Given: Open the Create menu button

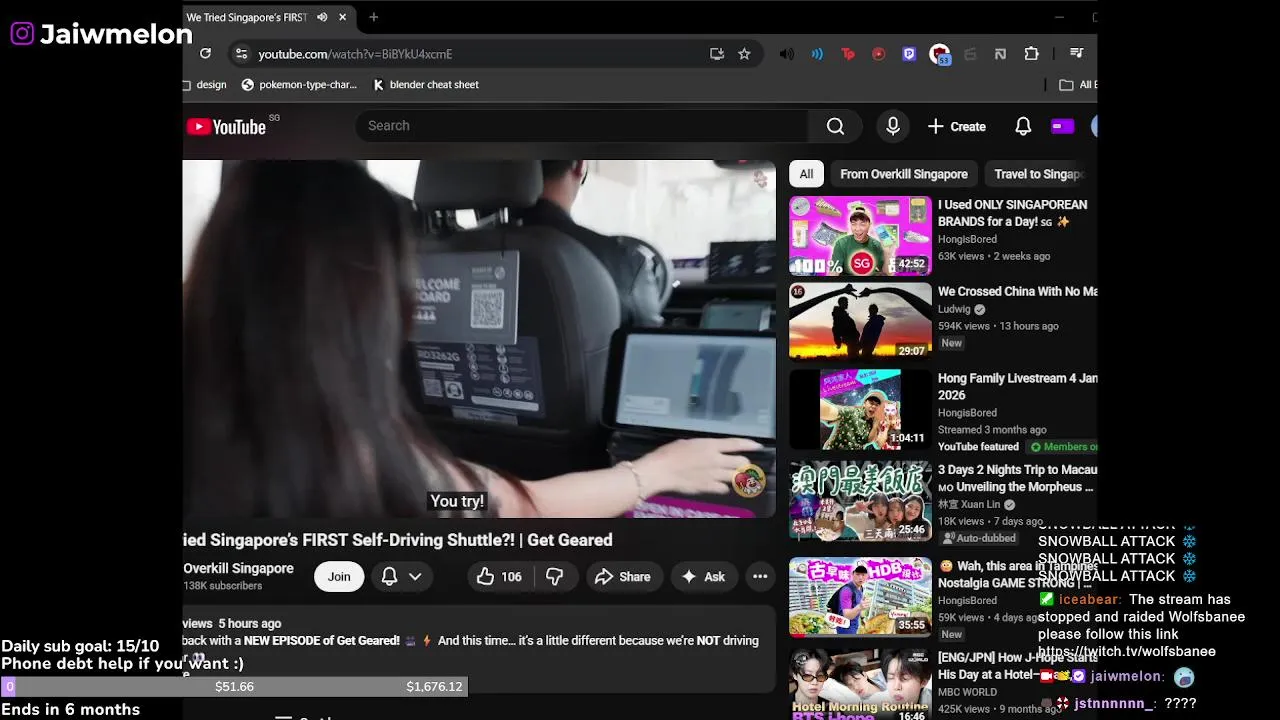Looking at the screenshot, I should point(957,126).
